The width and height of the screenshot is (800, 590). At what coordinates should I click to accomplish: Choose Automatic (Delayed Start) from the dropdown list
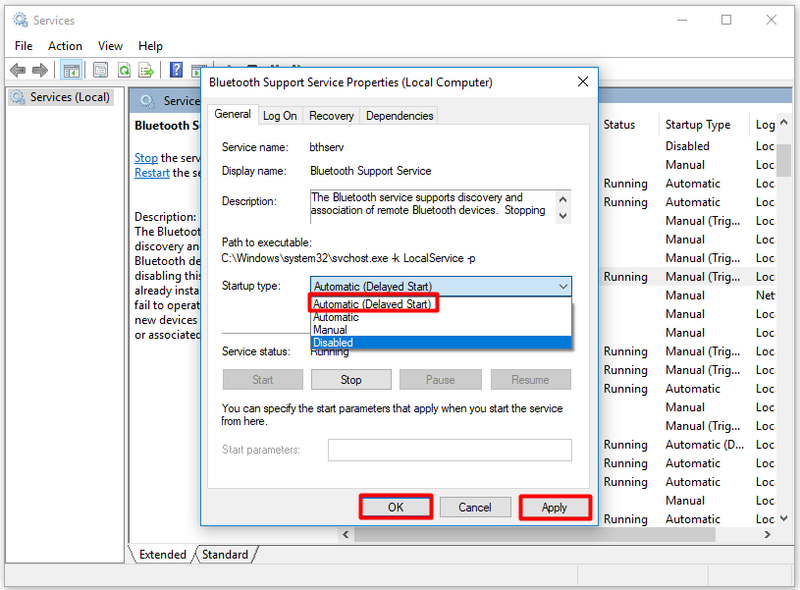372,304
